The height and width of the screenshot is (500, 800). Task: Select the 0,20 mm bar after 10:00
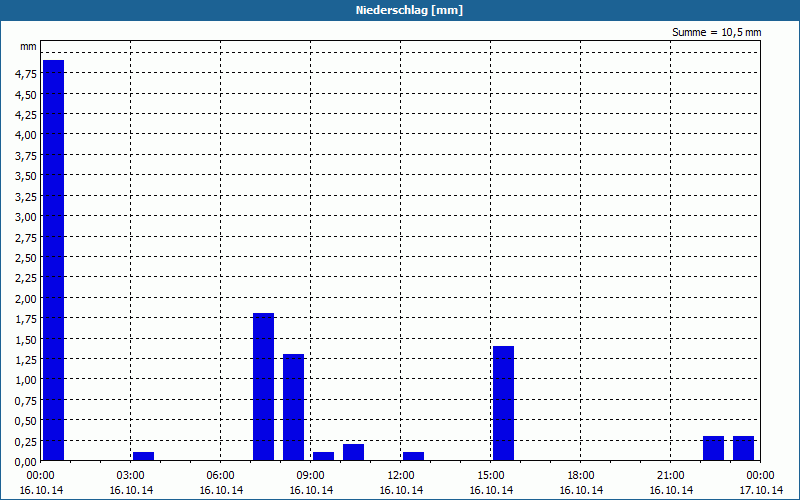click(354, 452)
